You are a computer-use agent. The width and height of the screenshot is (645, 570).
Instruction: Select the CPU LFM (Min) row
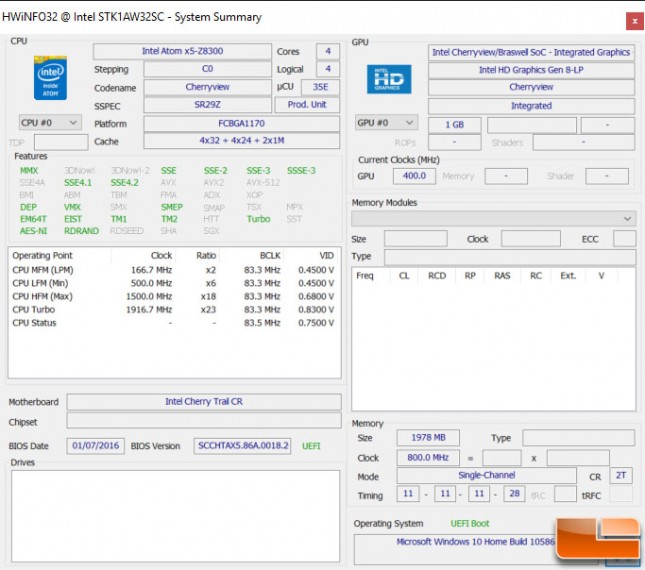(173, 283)
